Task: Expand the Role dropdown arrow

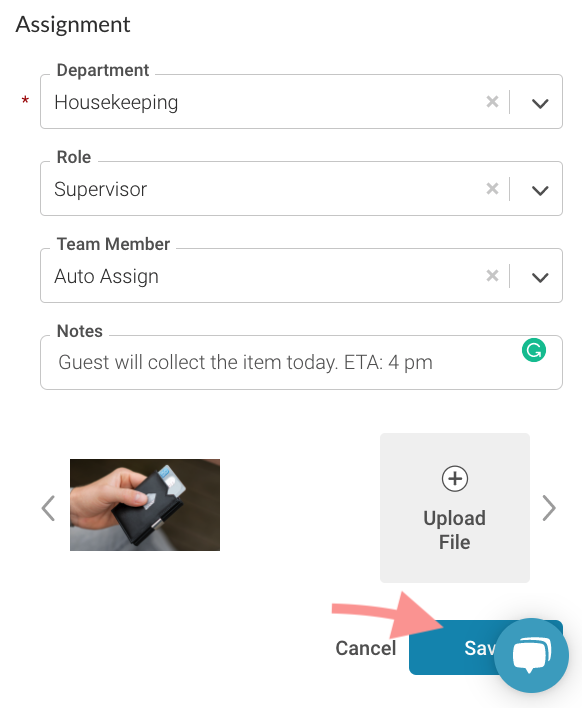Action: (540, 190)
